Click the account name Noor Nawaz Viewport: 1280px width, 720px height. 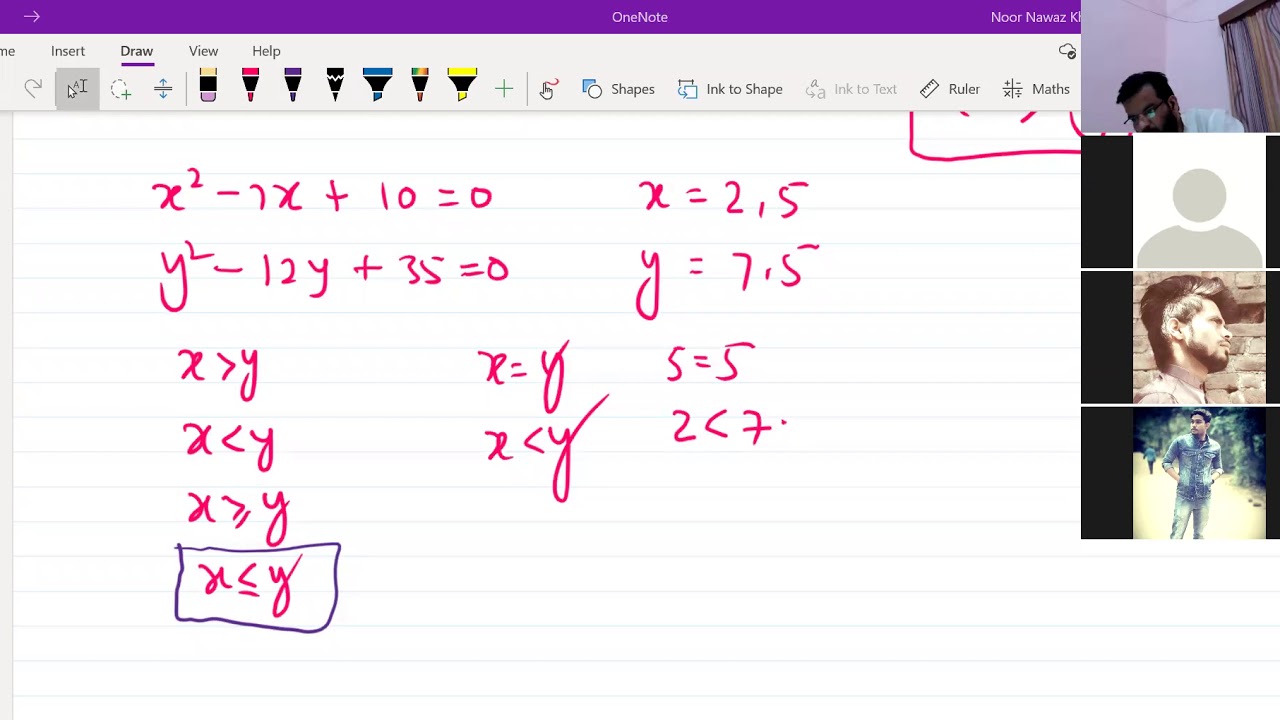click(1035, 17)
